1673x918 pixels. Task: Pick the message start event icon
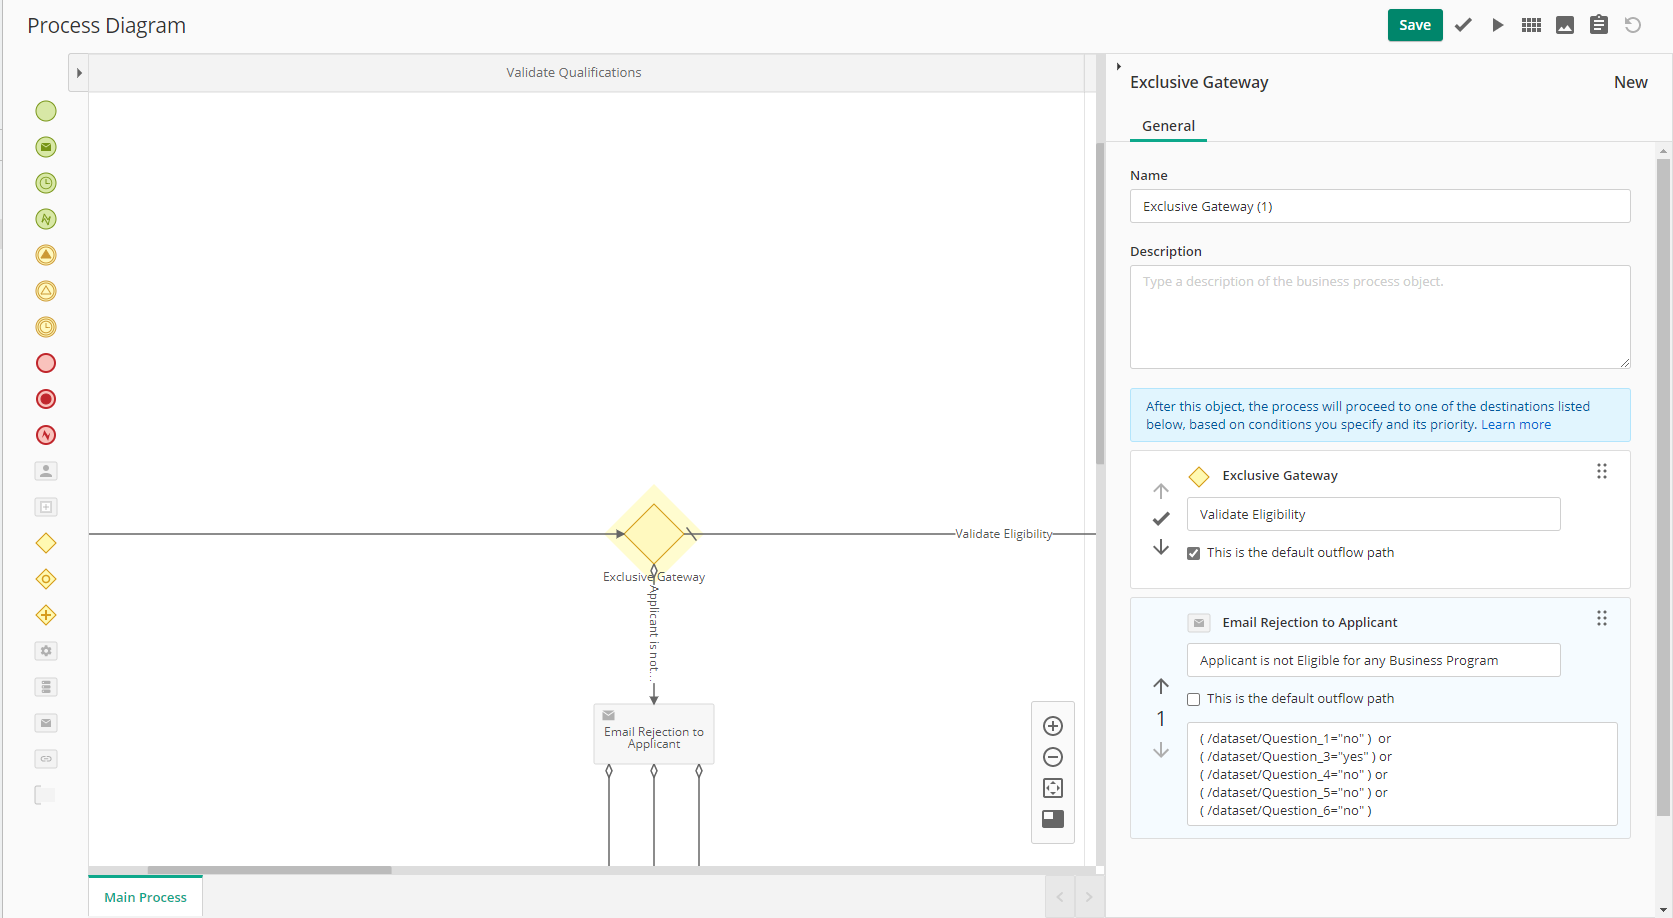(x=46, y=147)
